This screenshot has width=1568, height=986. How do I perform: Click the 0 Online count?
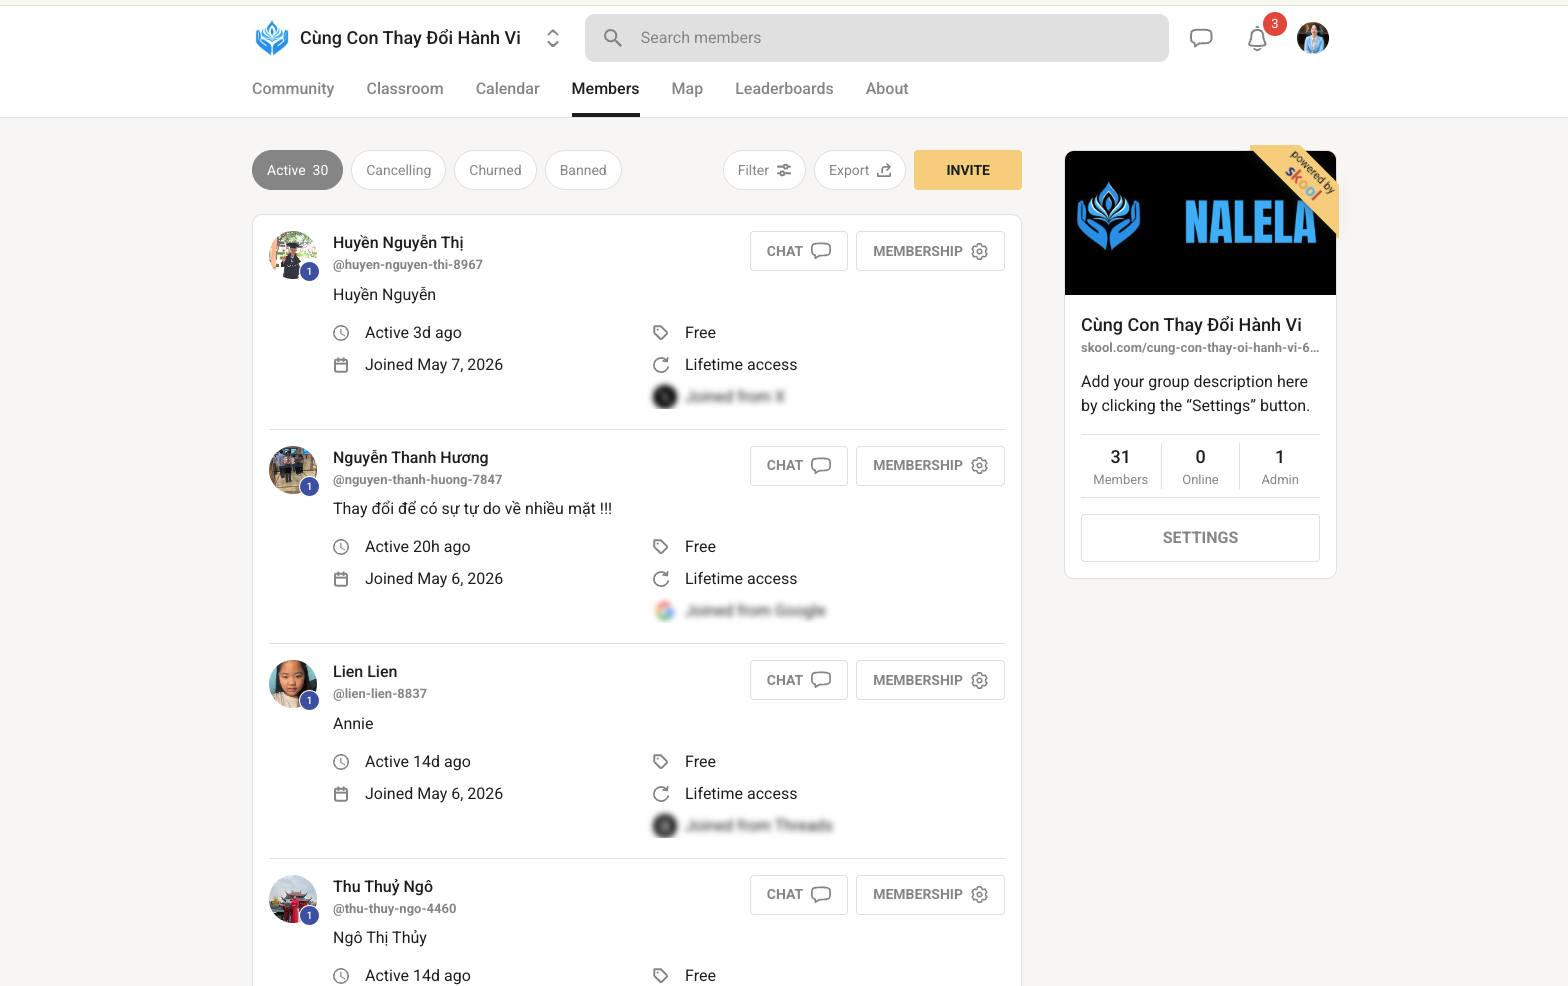click(x=1200, y=466)
